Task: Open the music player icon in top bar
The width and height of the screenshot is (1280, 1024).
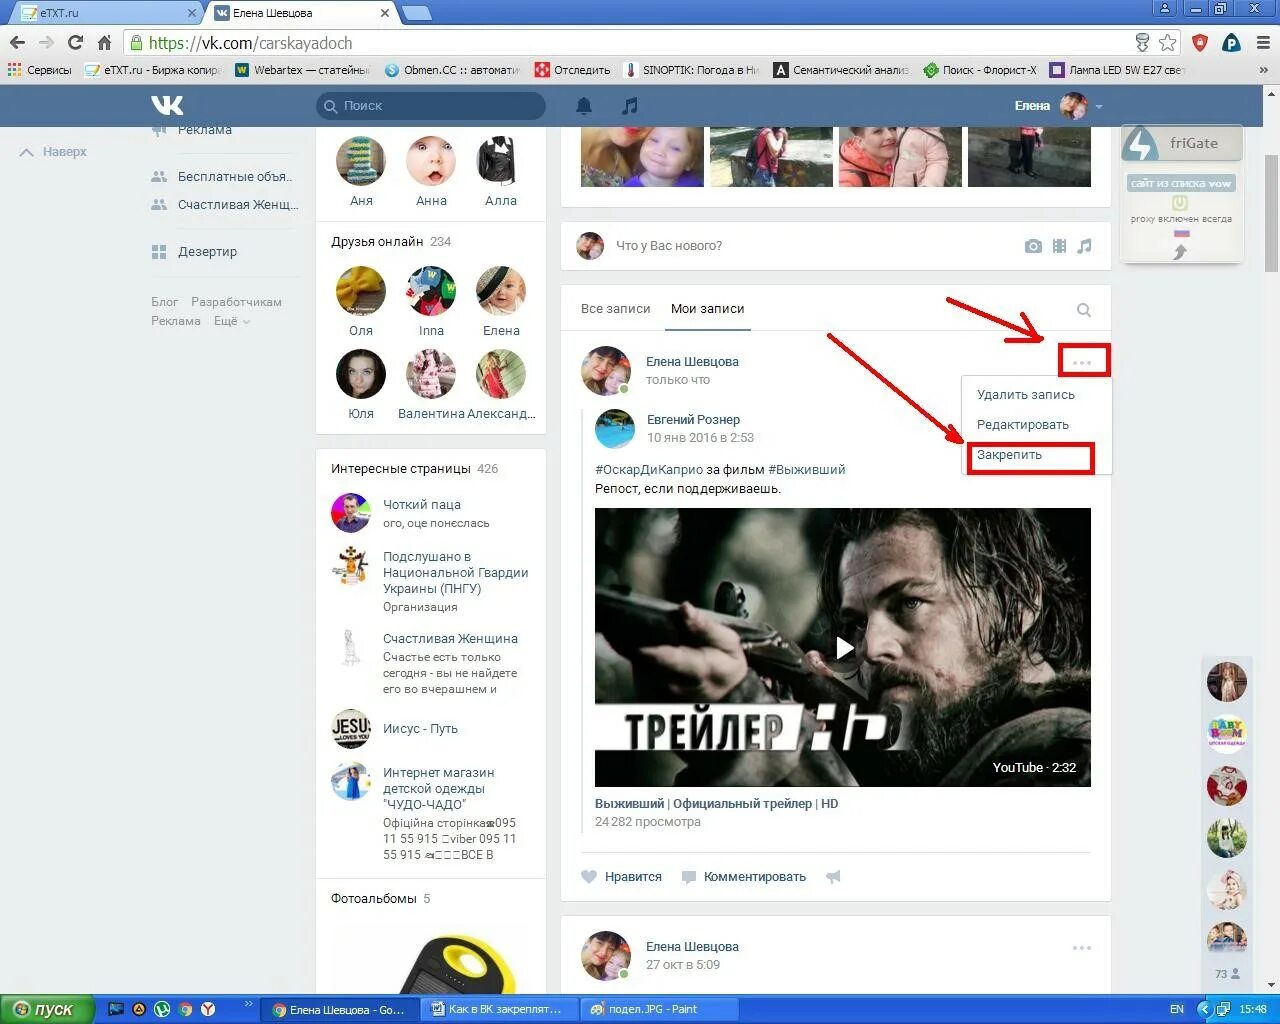Action: click(x=630, y=105)
